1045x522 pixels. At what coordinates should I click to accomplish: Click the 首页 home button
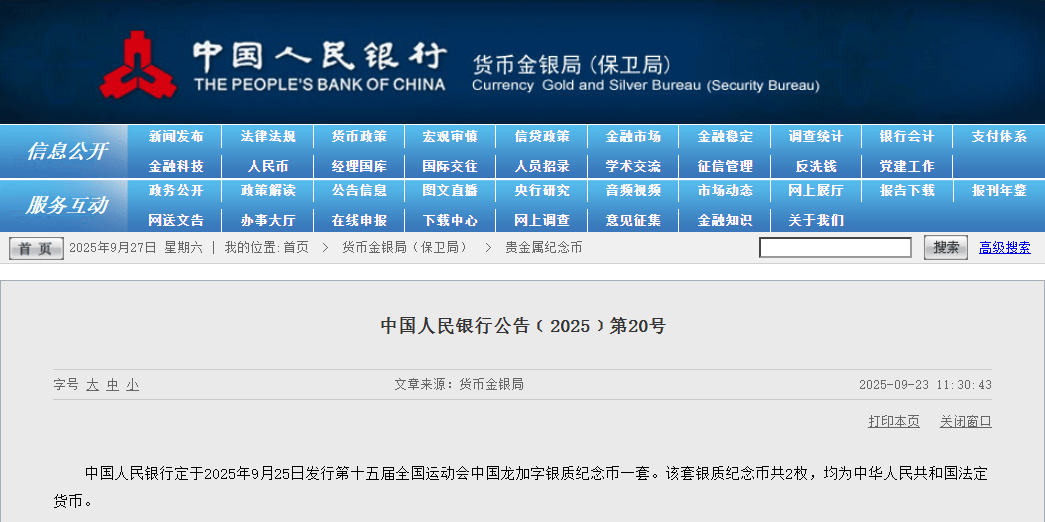click(36, 249)
